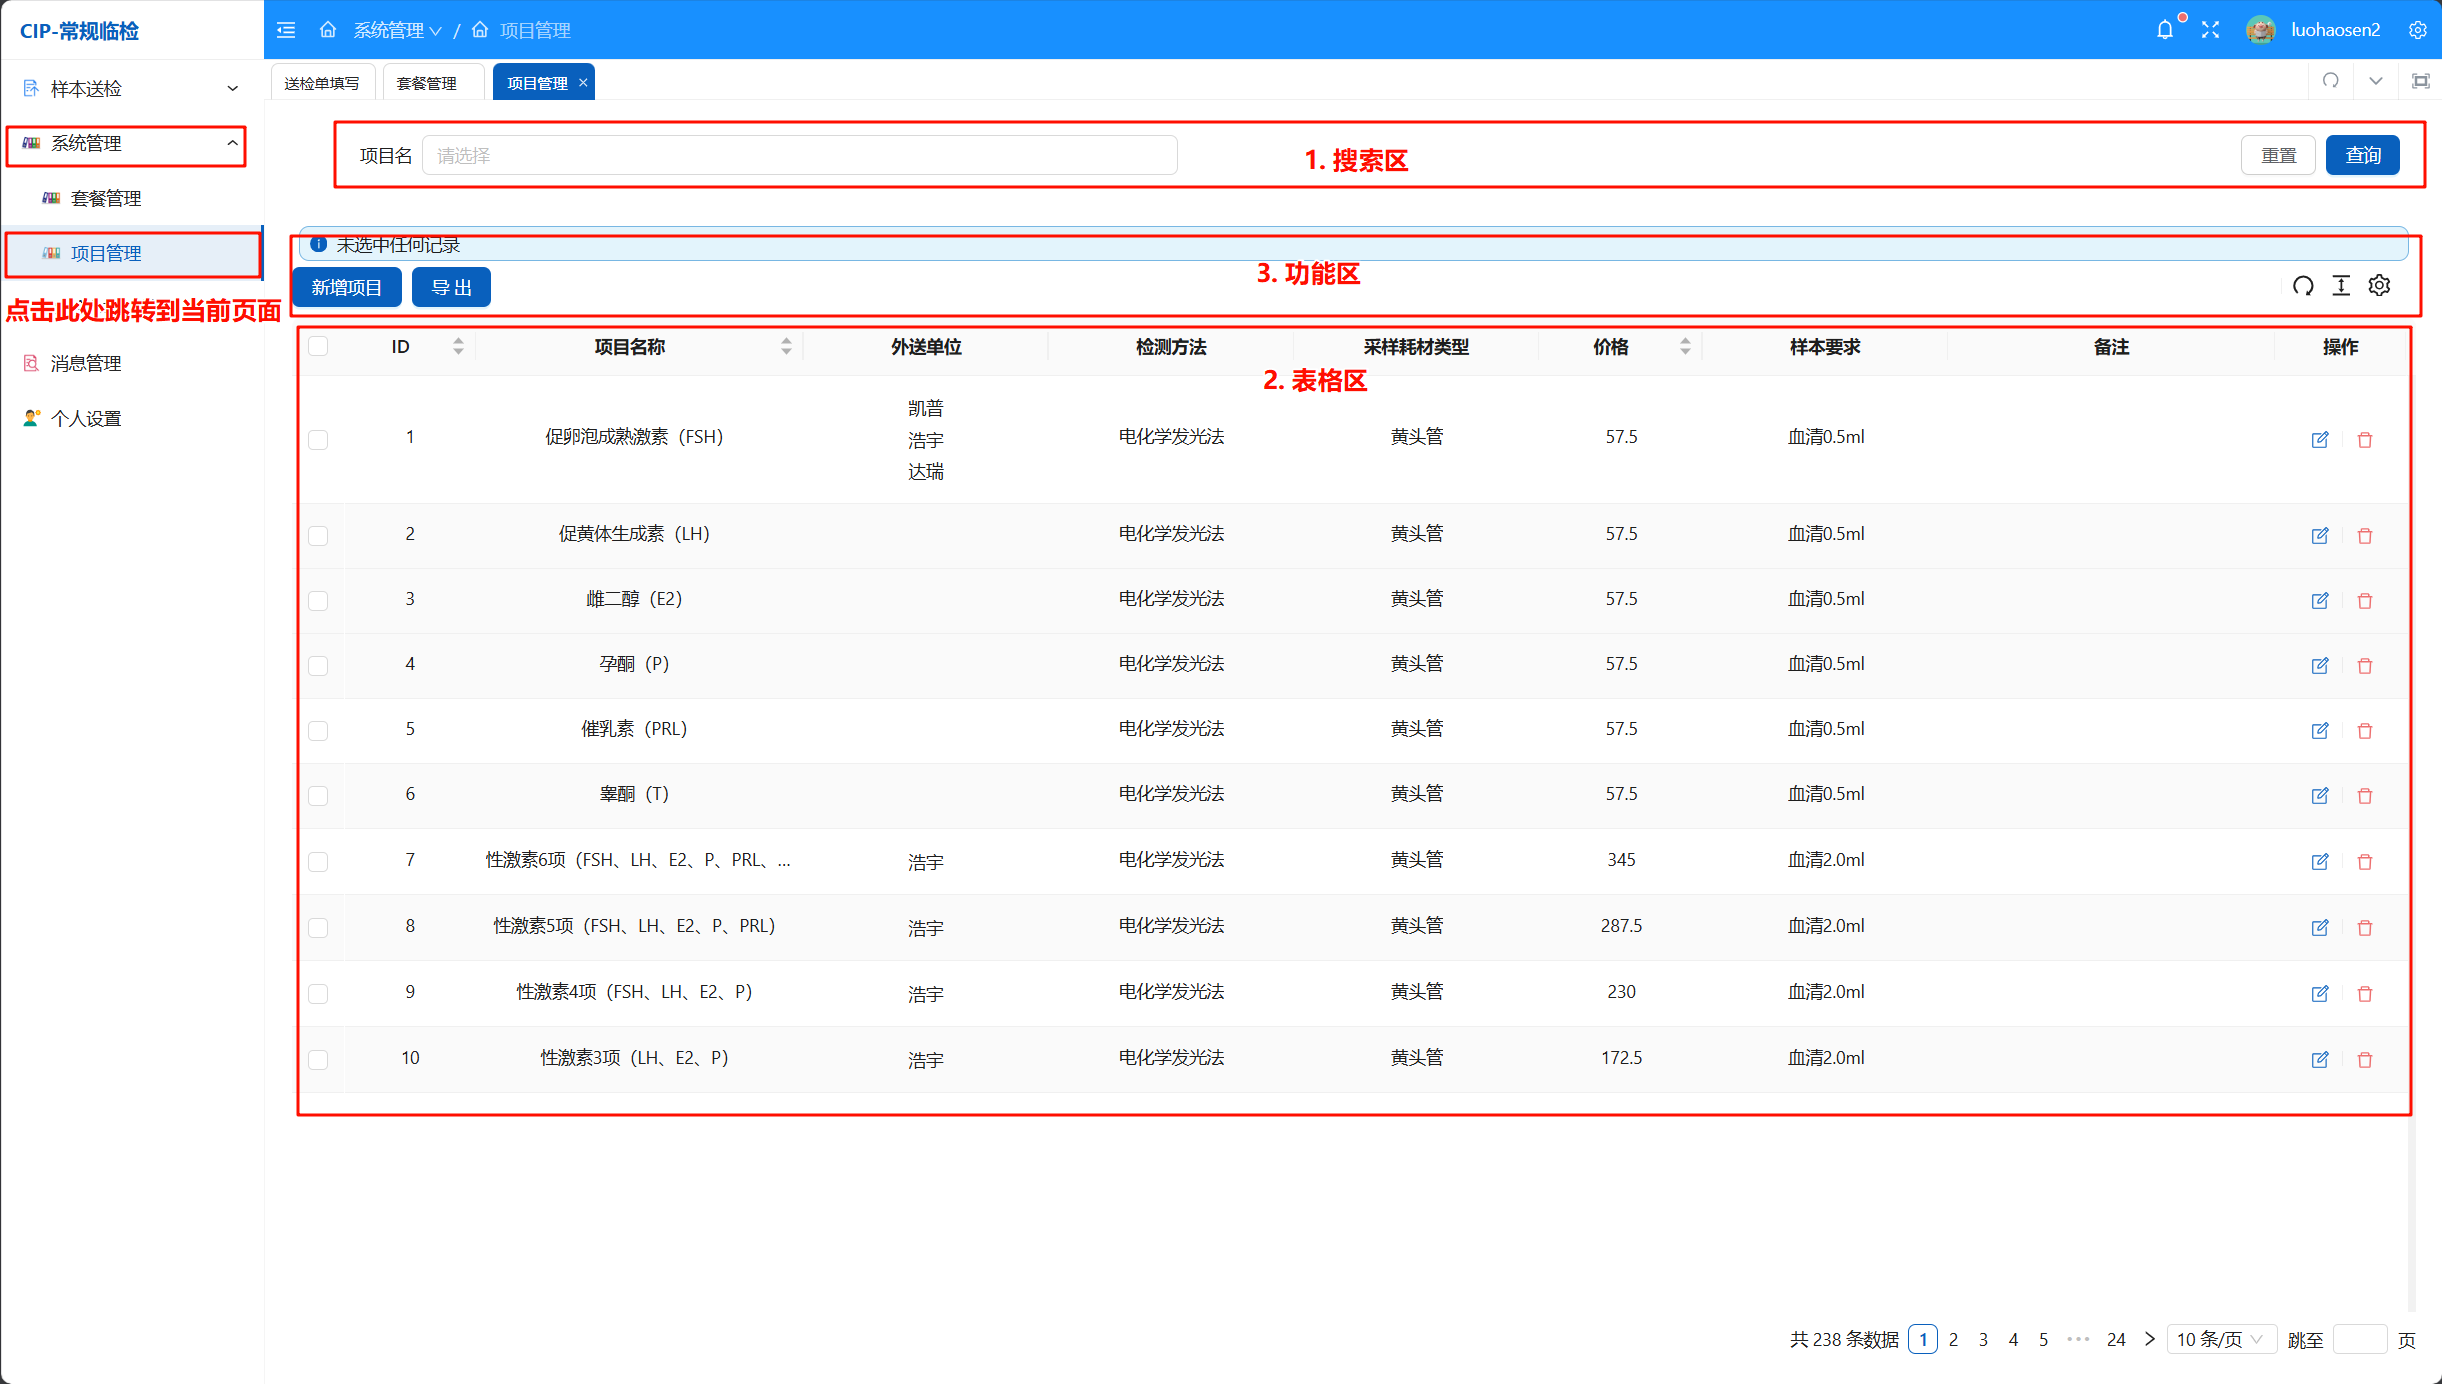The image size is (2442, 1384).
Task: Open the 项目名 select dropdown
Action: point(798,156)
